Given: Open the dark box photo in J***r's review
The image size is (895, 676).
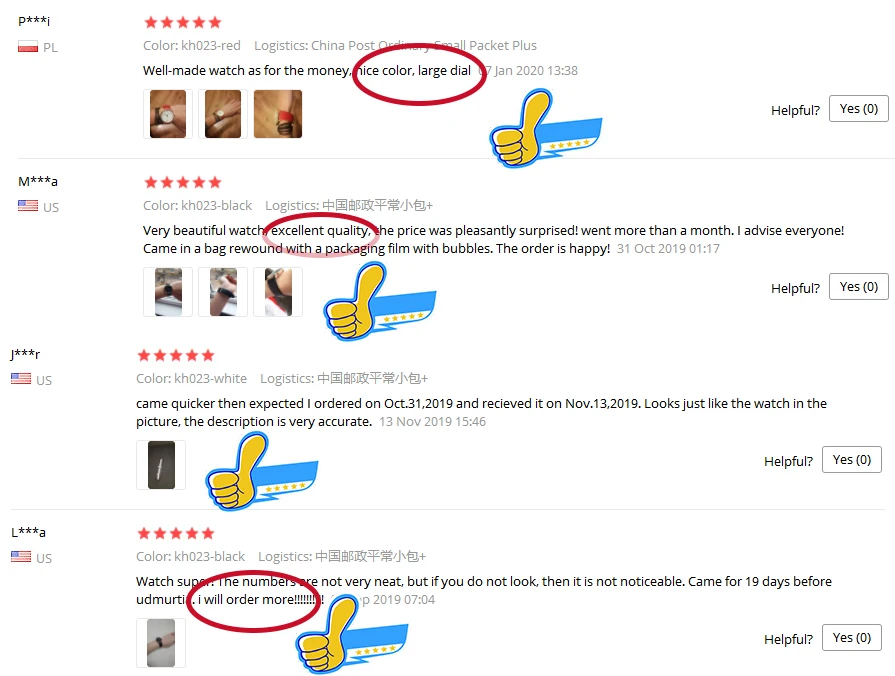Looking at the screenshot, I should point(161,465).
